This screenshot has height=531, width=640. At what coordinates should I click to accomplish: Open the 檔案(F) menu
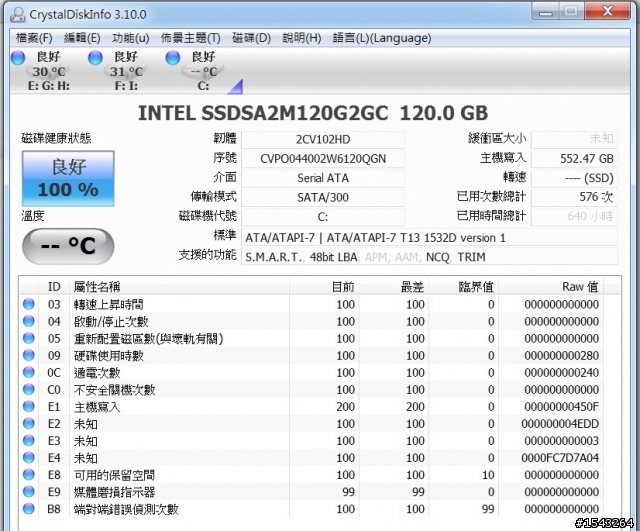(32, 38)
